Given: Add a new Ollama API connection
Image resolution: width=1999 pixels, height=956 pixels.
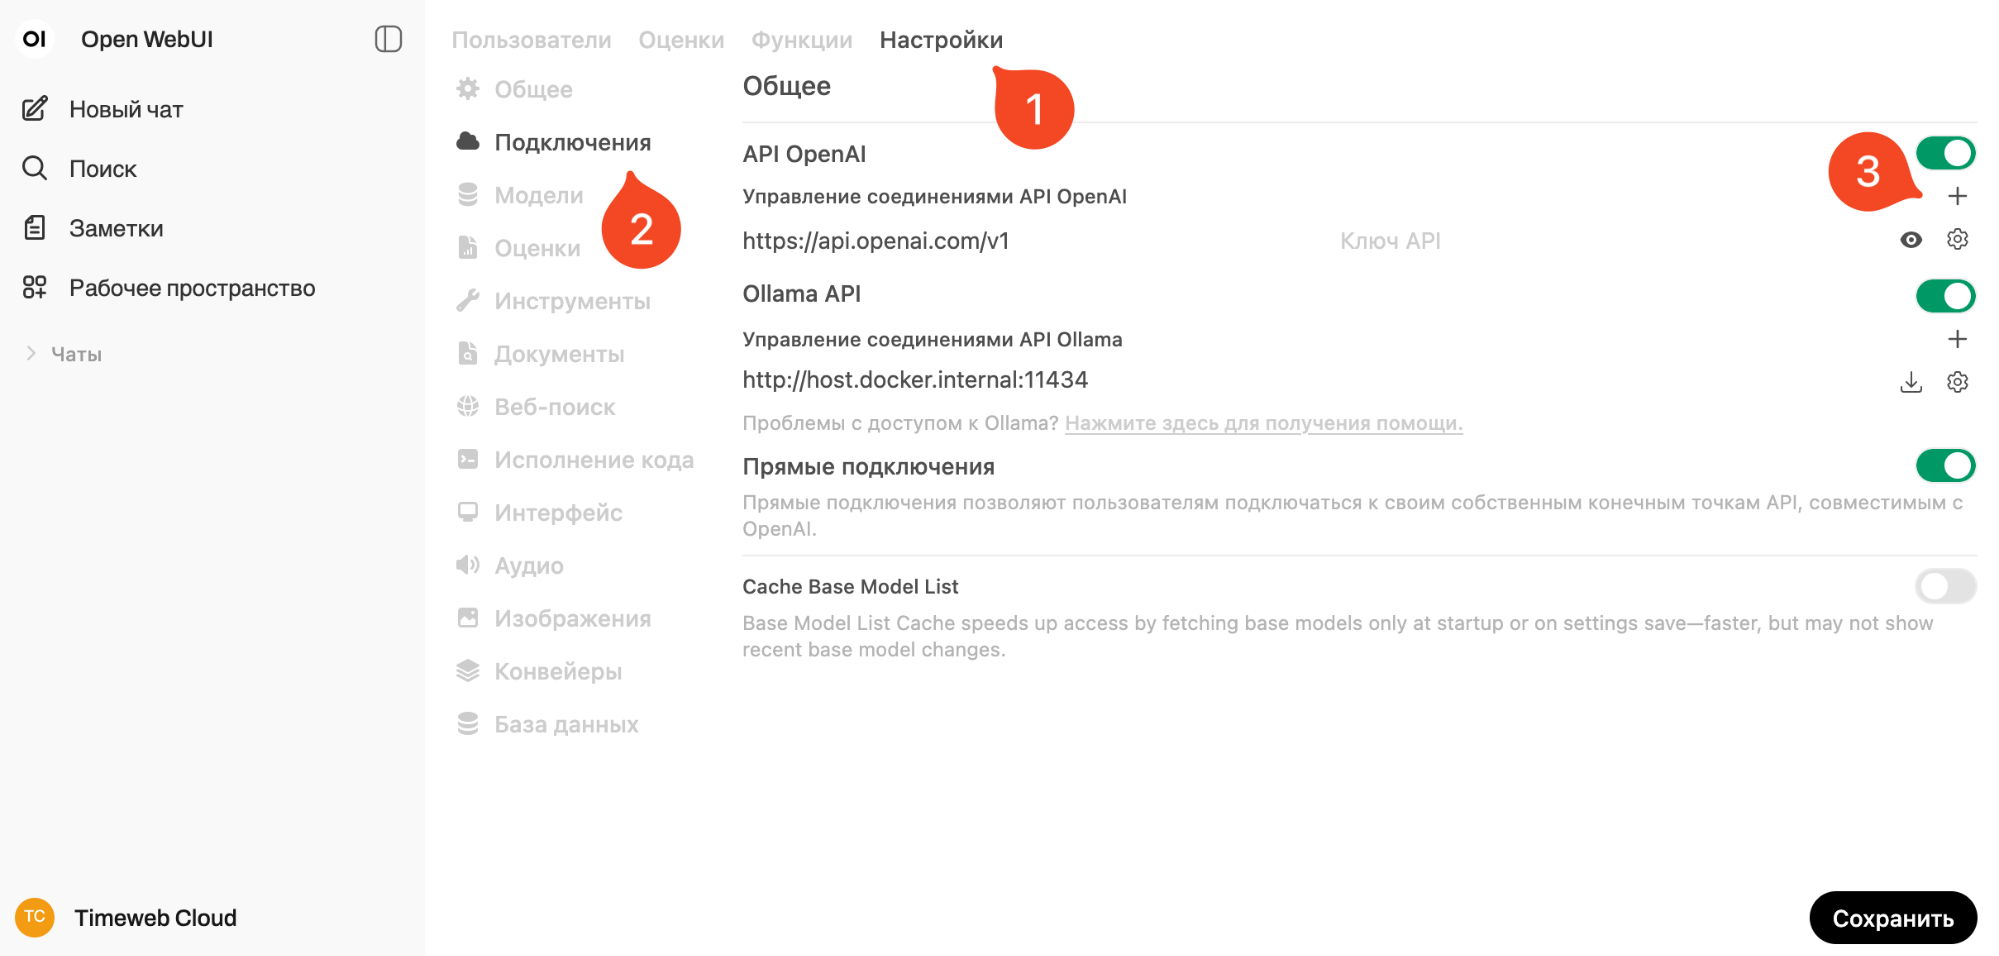Looking at the screenshot, I should click(1957, 339).
